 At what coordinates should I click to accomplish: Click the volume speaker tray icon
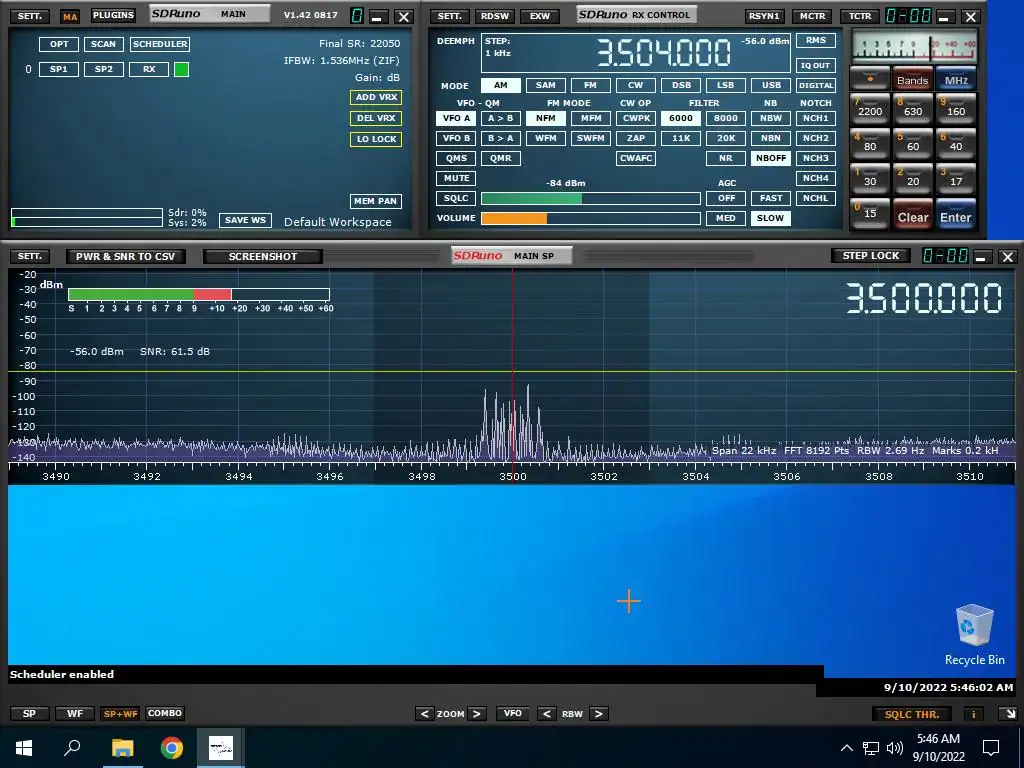pos(895,748)
